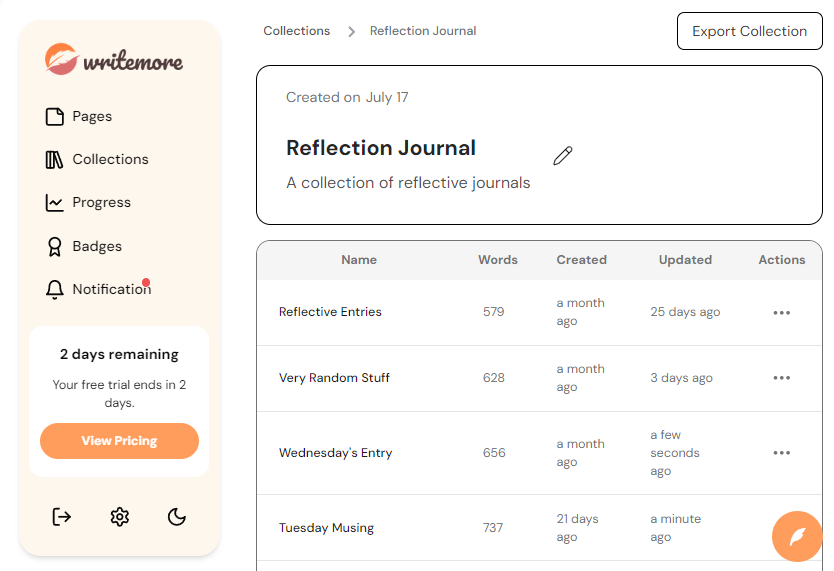
Task: Toggle dark mode with the moon icon
Action: click(x=177, y=517)
